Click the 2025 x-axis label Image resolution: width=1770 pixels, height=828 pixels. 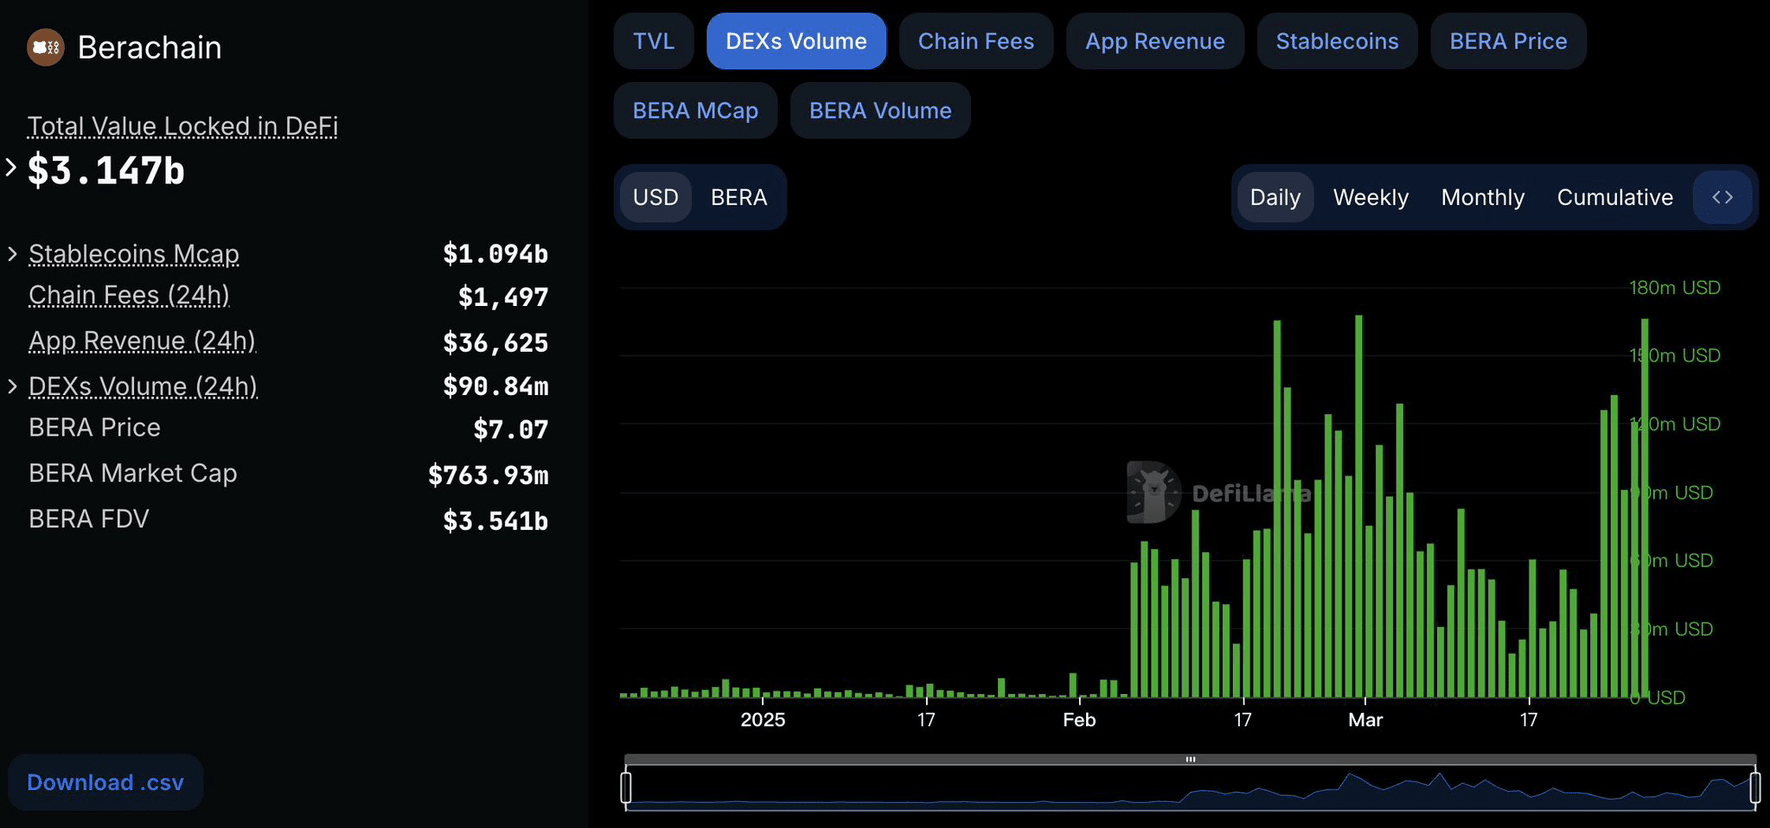pyautogui.click(x=763, y=720)
